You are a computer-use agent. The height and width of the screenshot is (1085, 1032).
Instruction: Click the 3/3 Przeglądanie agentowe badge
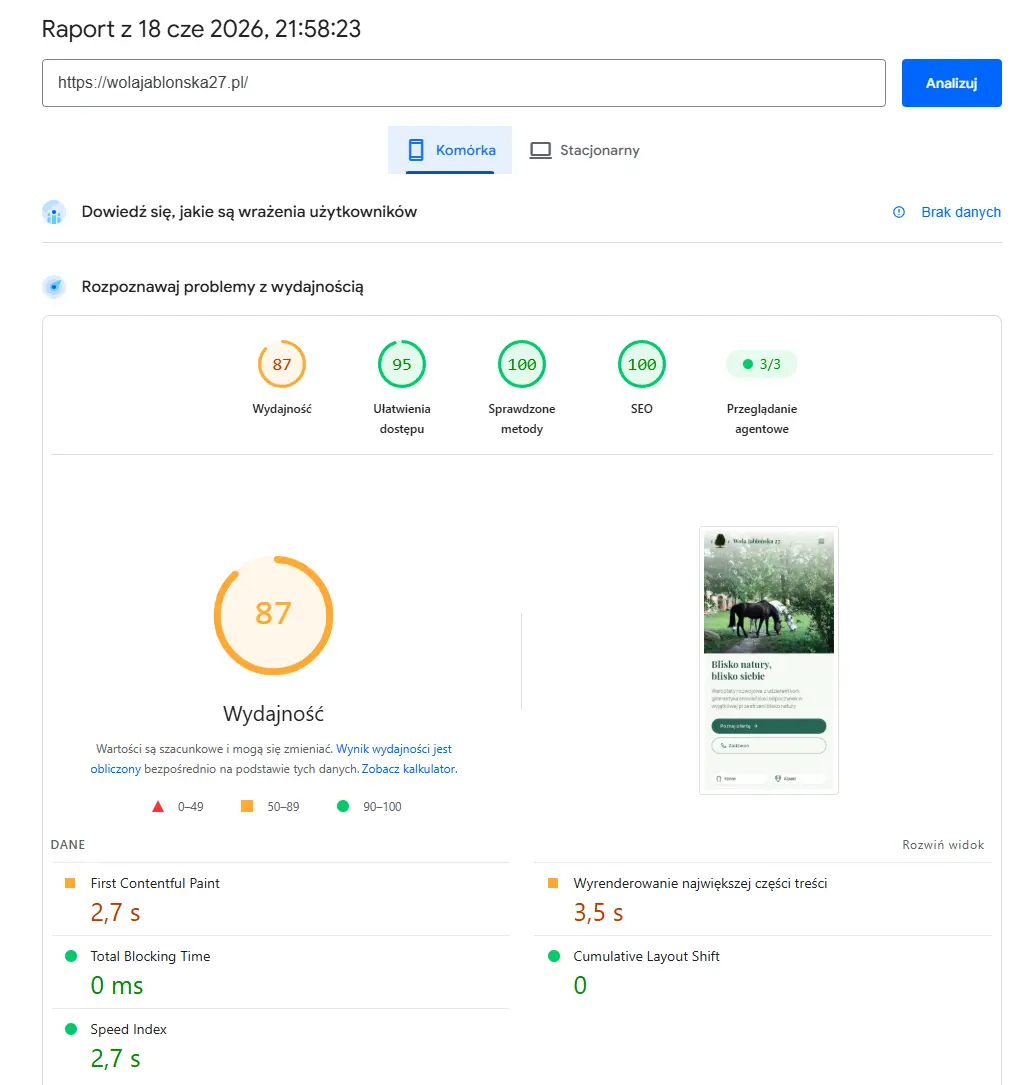point(761,364)
